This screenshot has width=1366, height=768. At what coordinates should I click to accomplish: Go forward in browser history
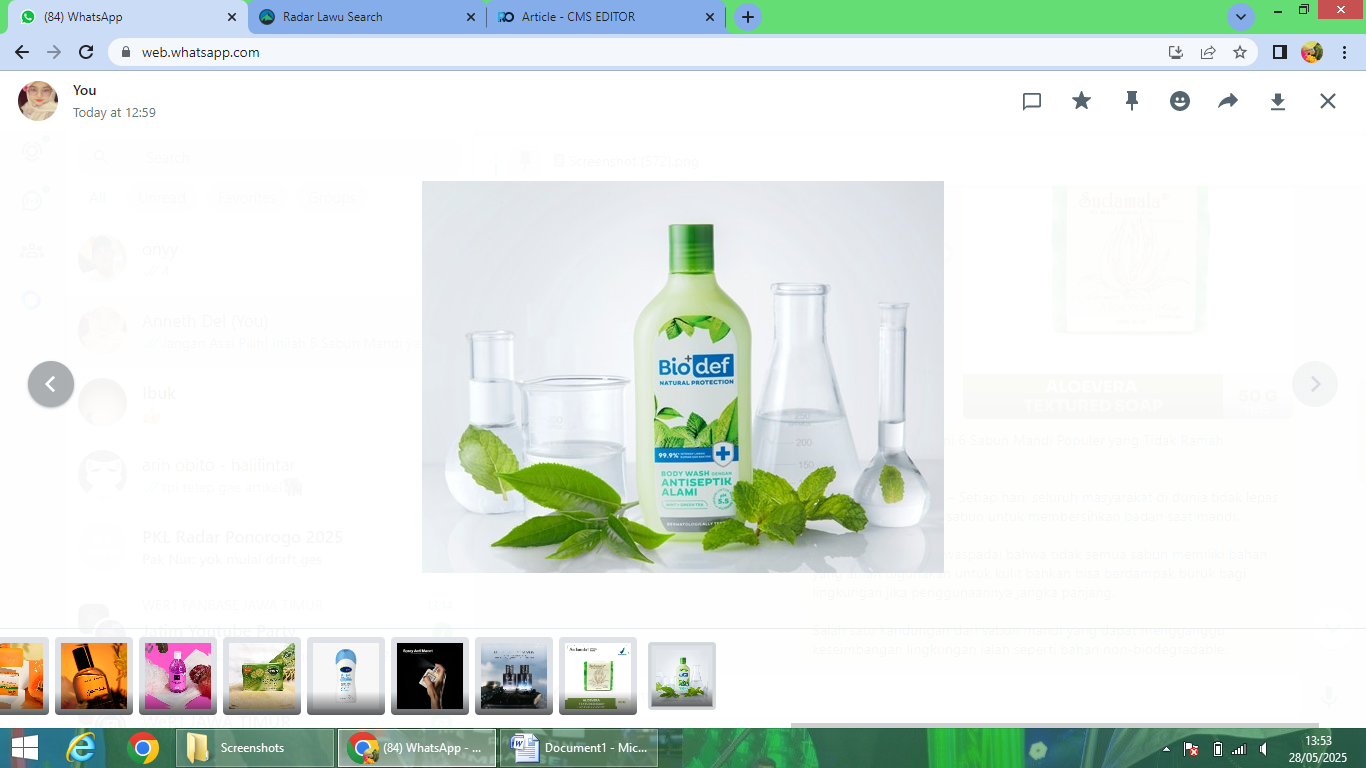click(x=54, y=52)
